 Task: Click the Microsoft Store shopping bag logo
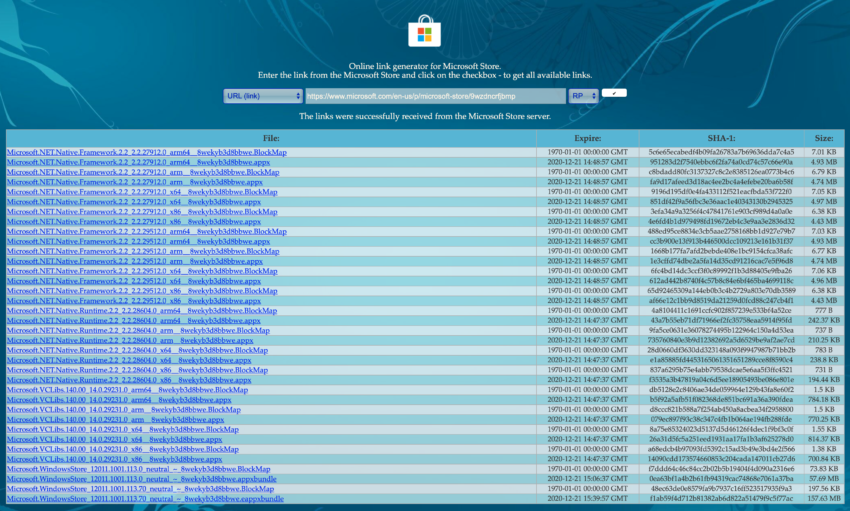[x=424, y=31]
